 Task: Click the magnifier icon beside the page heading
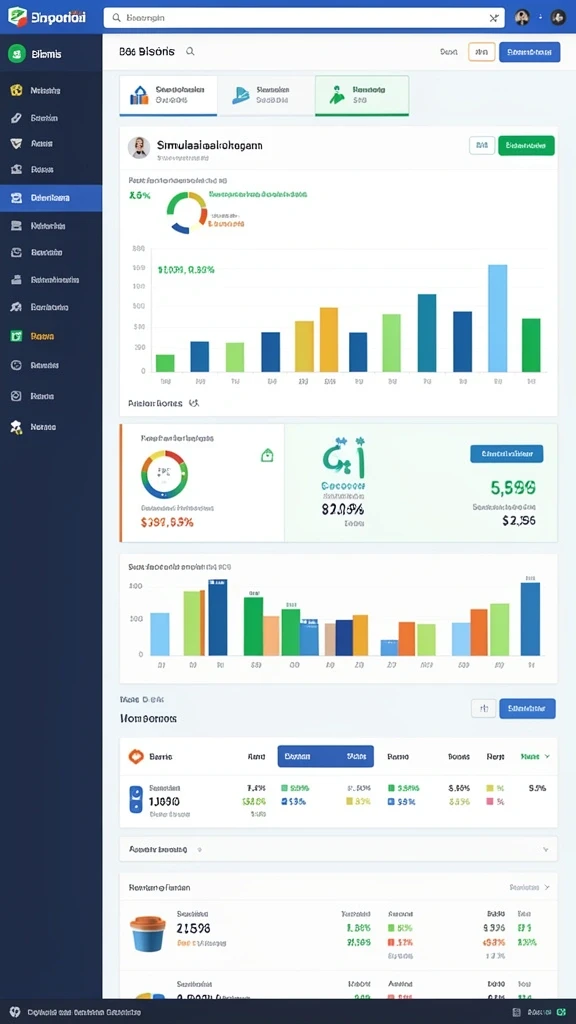click(190, 51)
